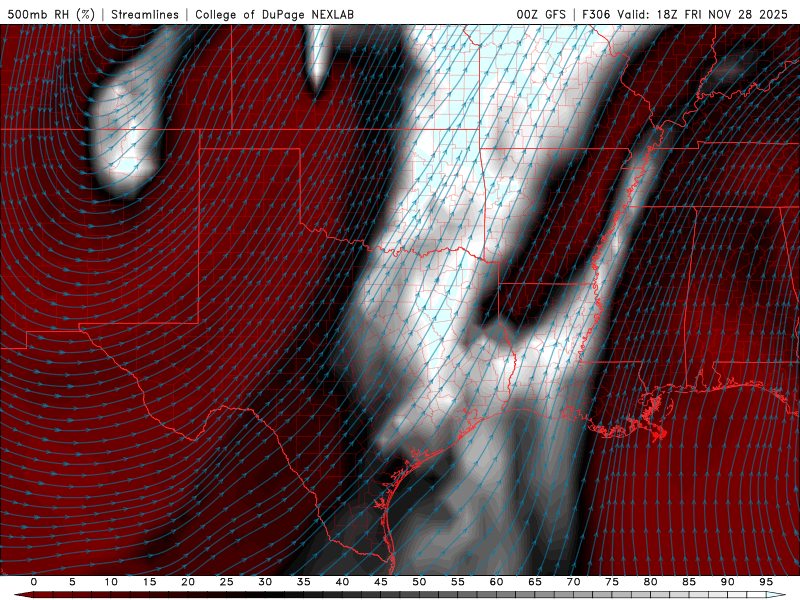Click the "55" value on the color scale
The width and height of the screenshot is (800, 600).
pos(458,582)
